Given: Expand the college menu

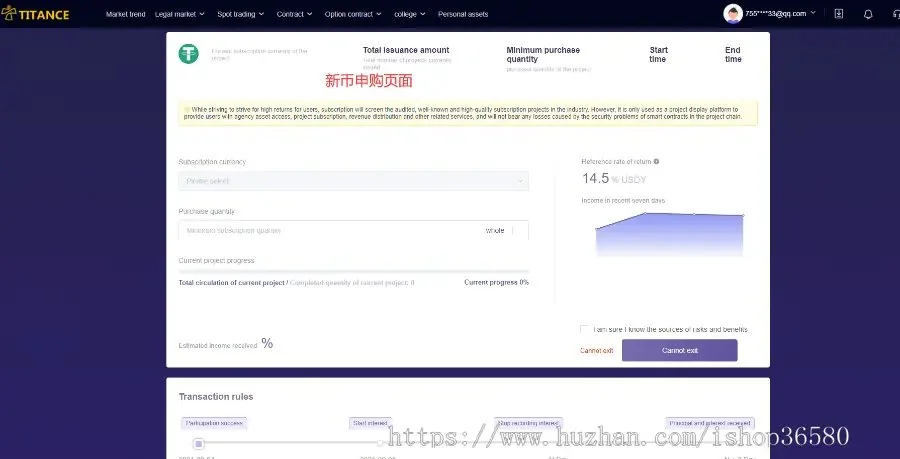Looking at the screenshot, I should pos(410,14).
